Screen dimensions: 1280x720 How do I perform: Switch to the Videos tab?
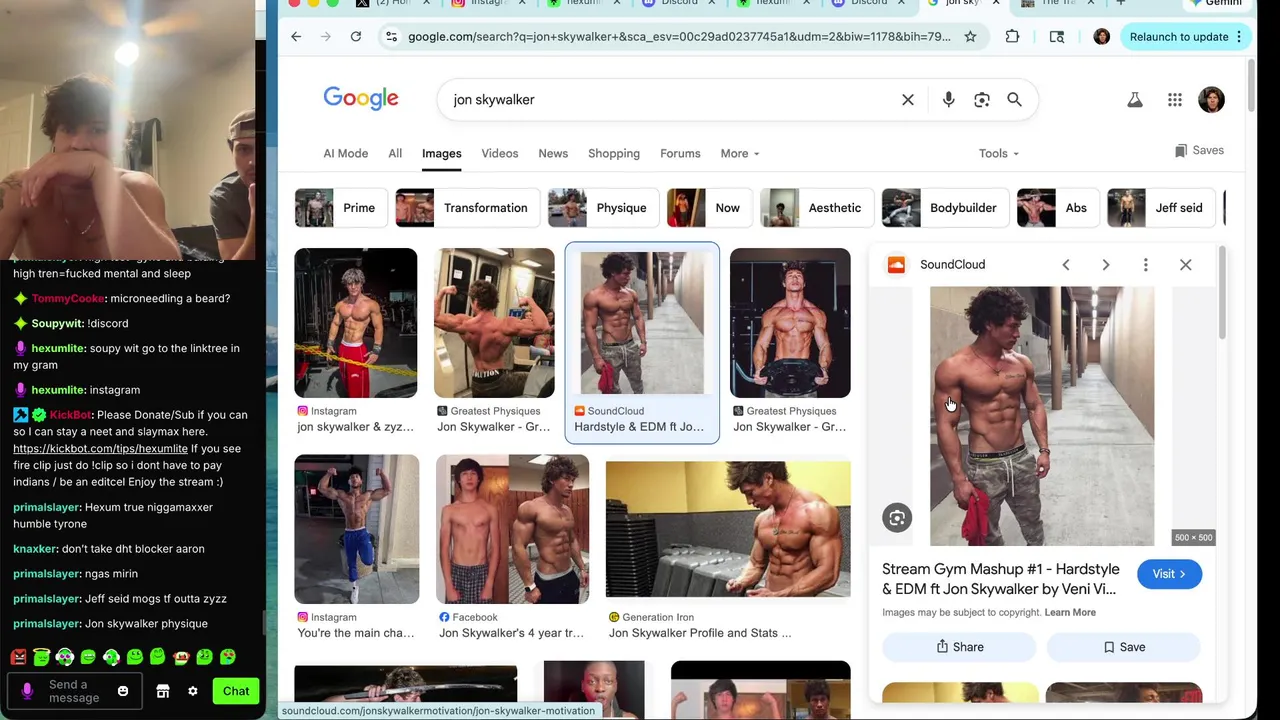[500, 154]
